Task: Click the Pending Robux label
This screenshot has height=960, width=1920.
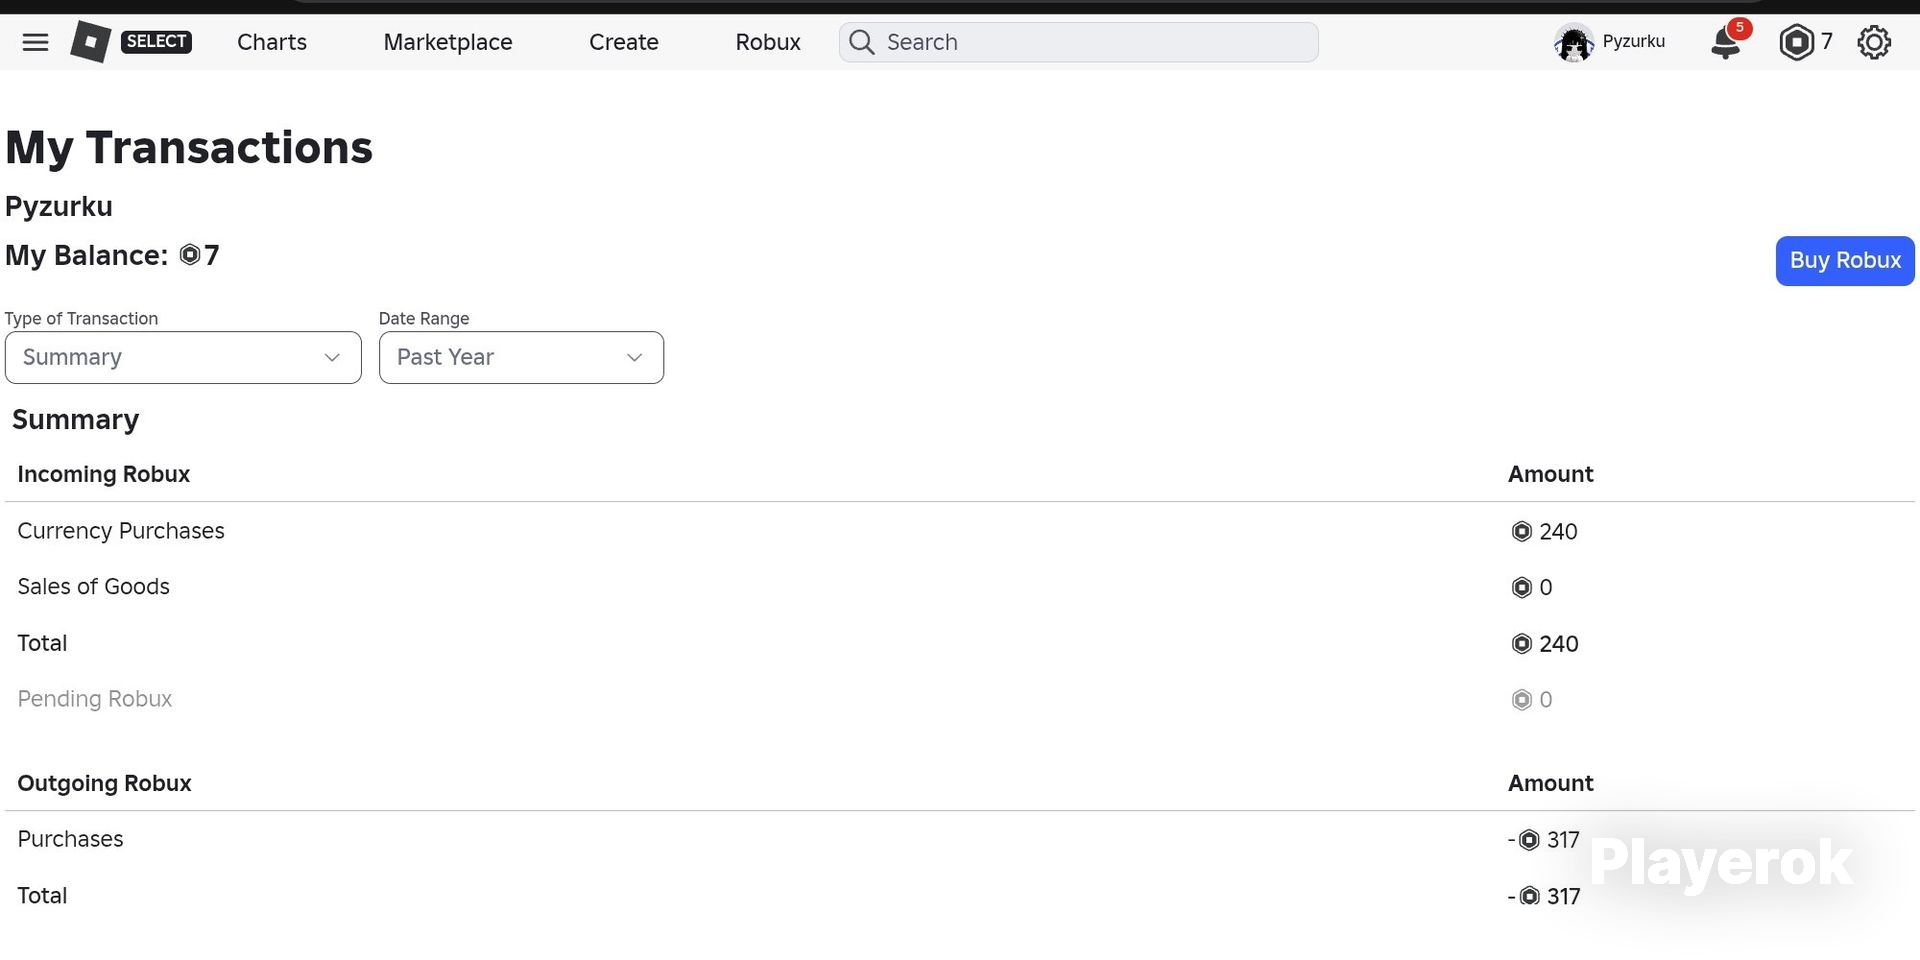Action: [x=95, y=699]
